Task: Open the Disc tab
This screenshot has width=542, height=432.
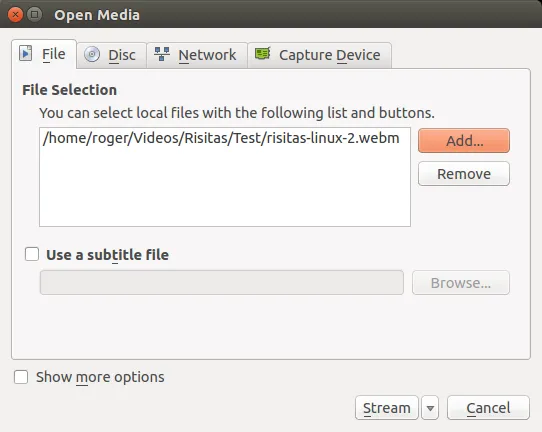Action: pos(112,55)
